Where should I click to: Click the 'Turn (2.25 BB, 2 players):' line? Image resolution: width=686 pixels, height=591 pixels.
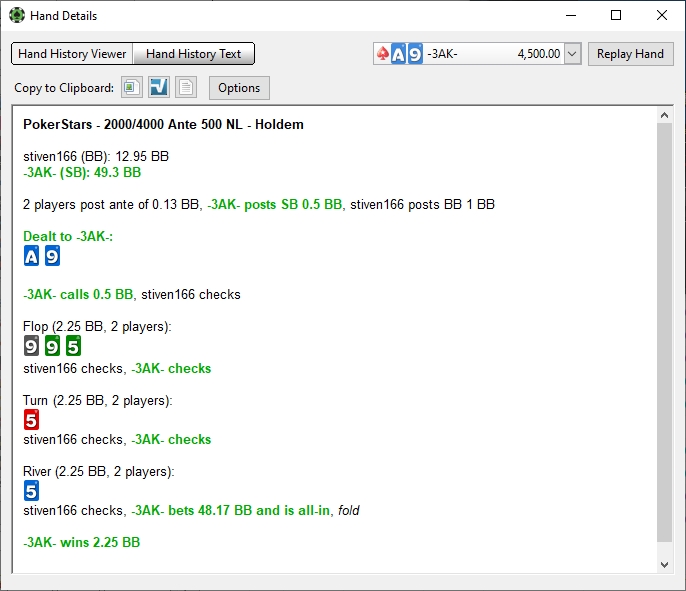pos(98,400)
